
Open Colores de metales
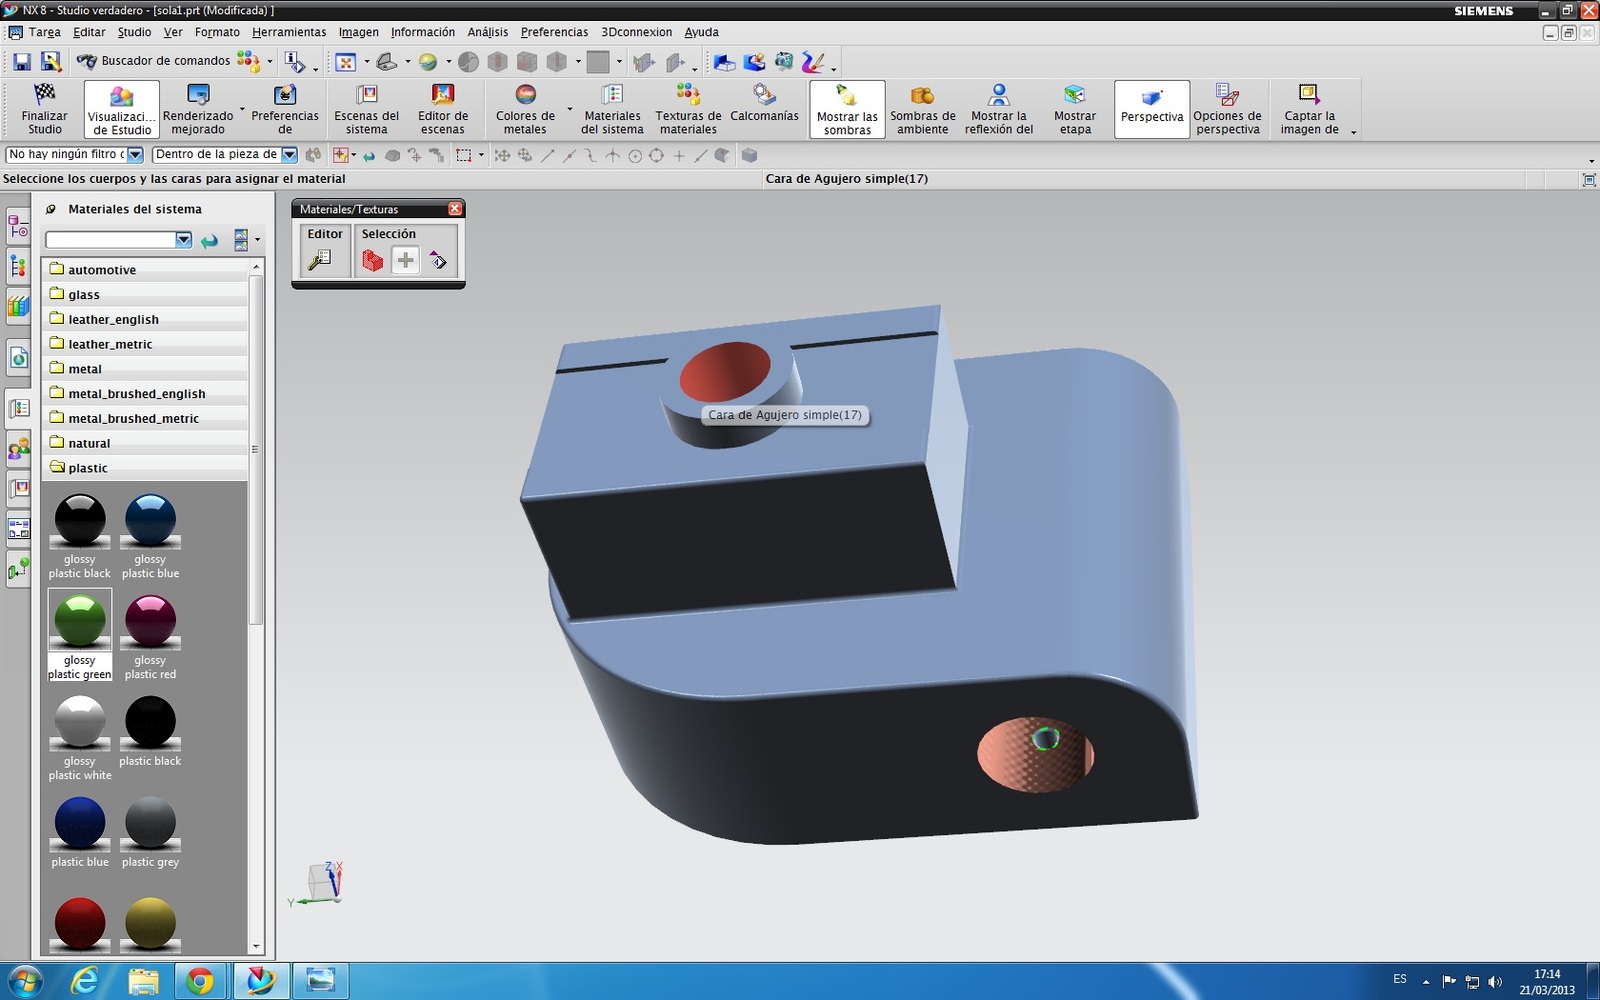click(525, 109)
